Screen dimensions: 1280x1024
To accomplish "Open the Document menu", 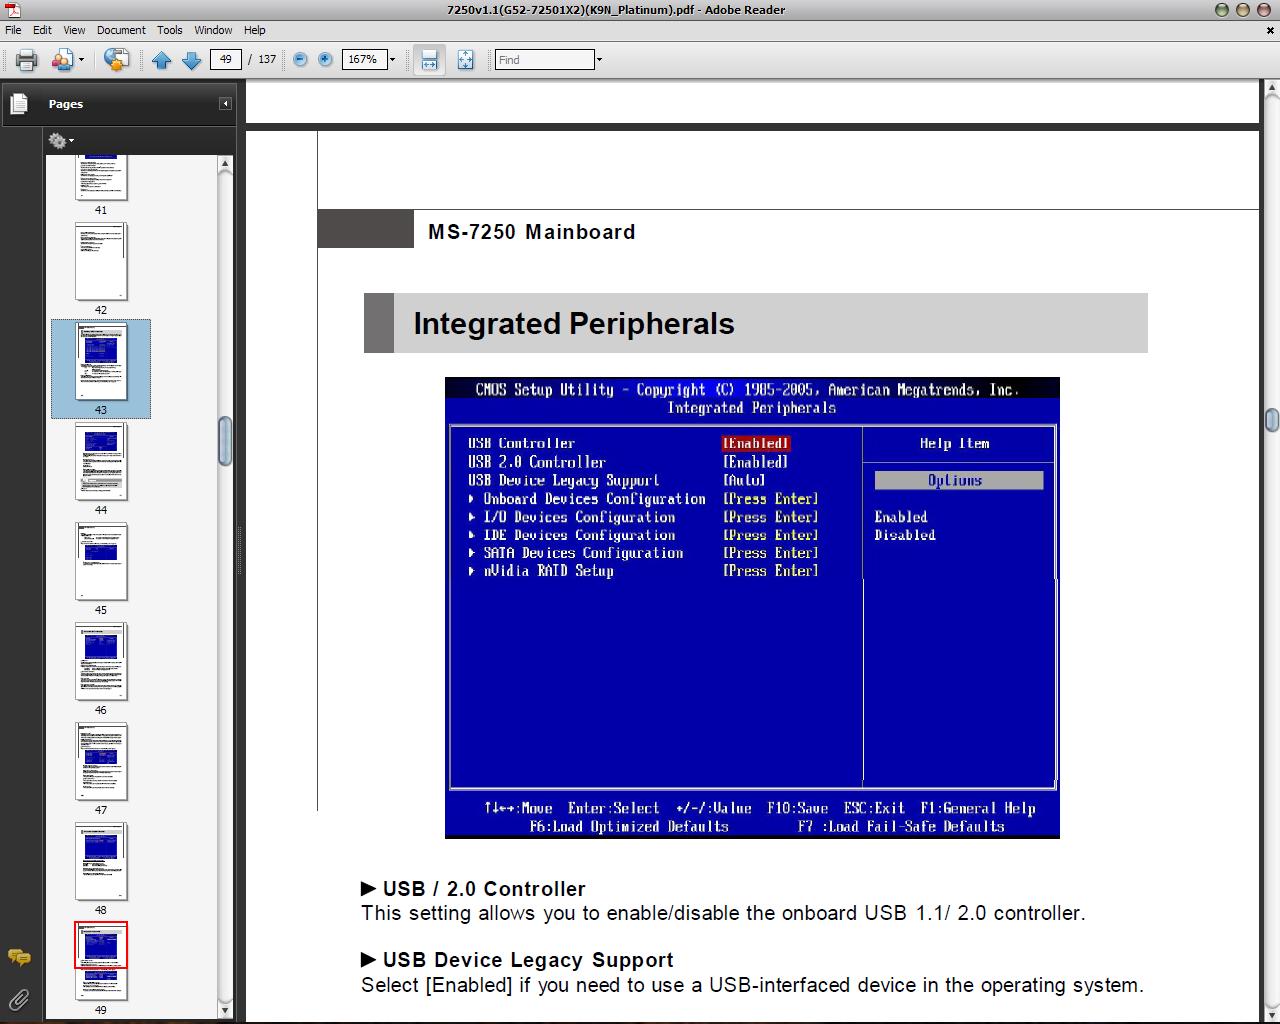I will (x=121, y=30).
